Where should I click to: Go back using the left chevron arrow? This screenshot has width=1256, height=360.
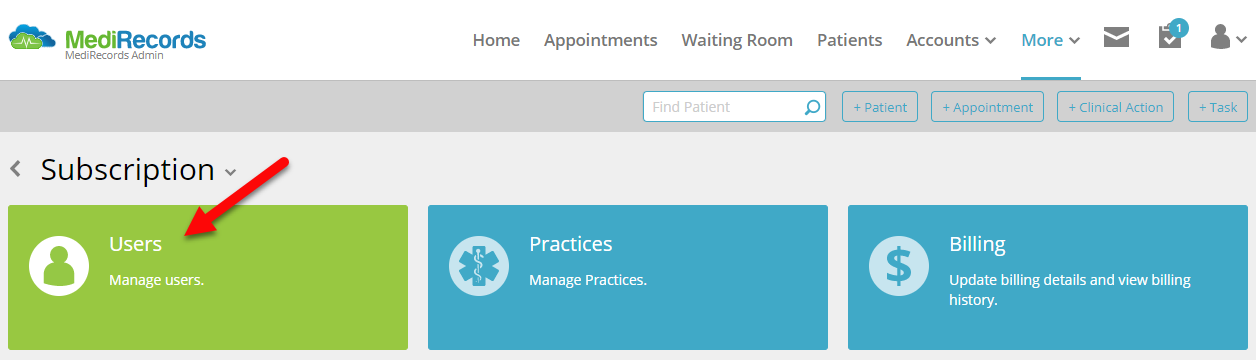coord(15,169)
